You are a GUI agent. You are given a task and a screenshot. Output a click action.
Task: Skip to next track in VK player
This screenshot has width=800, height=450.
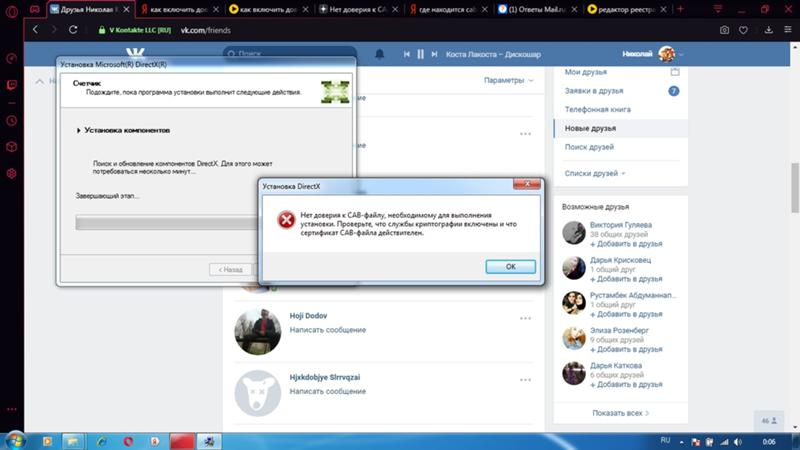pos(434,54)
